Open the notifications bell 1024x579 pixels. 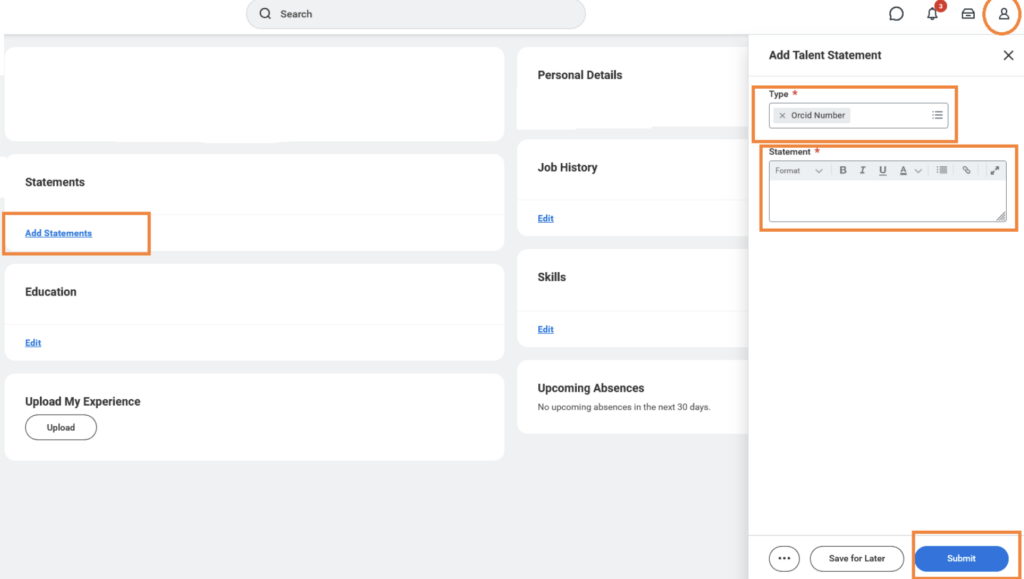pos(932,14)
